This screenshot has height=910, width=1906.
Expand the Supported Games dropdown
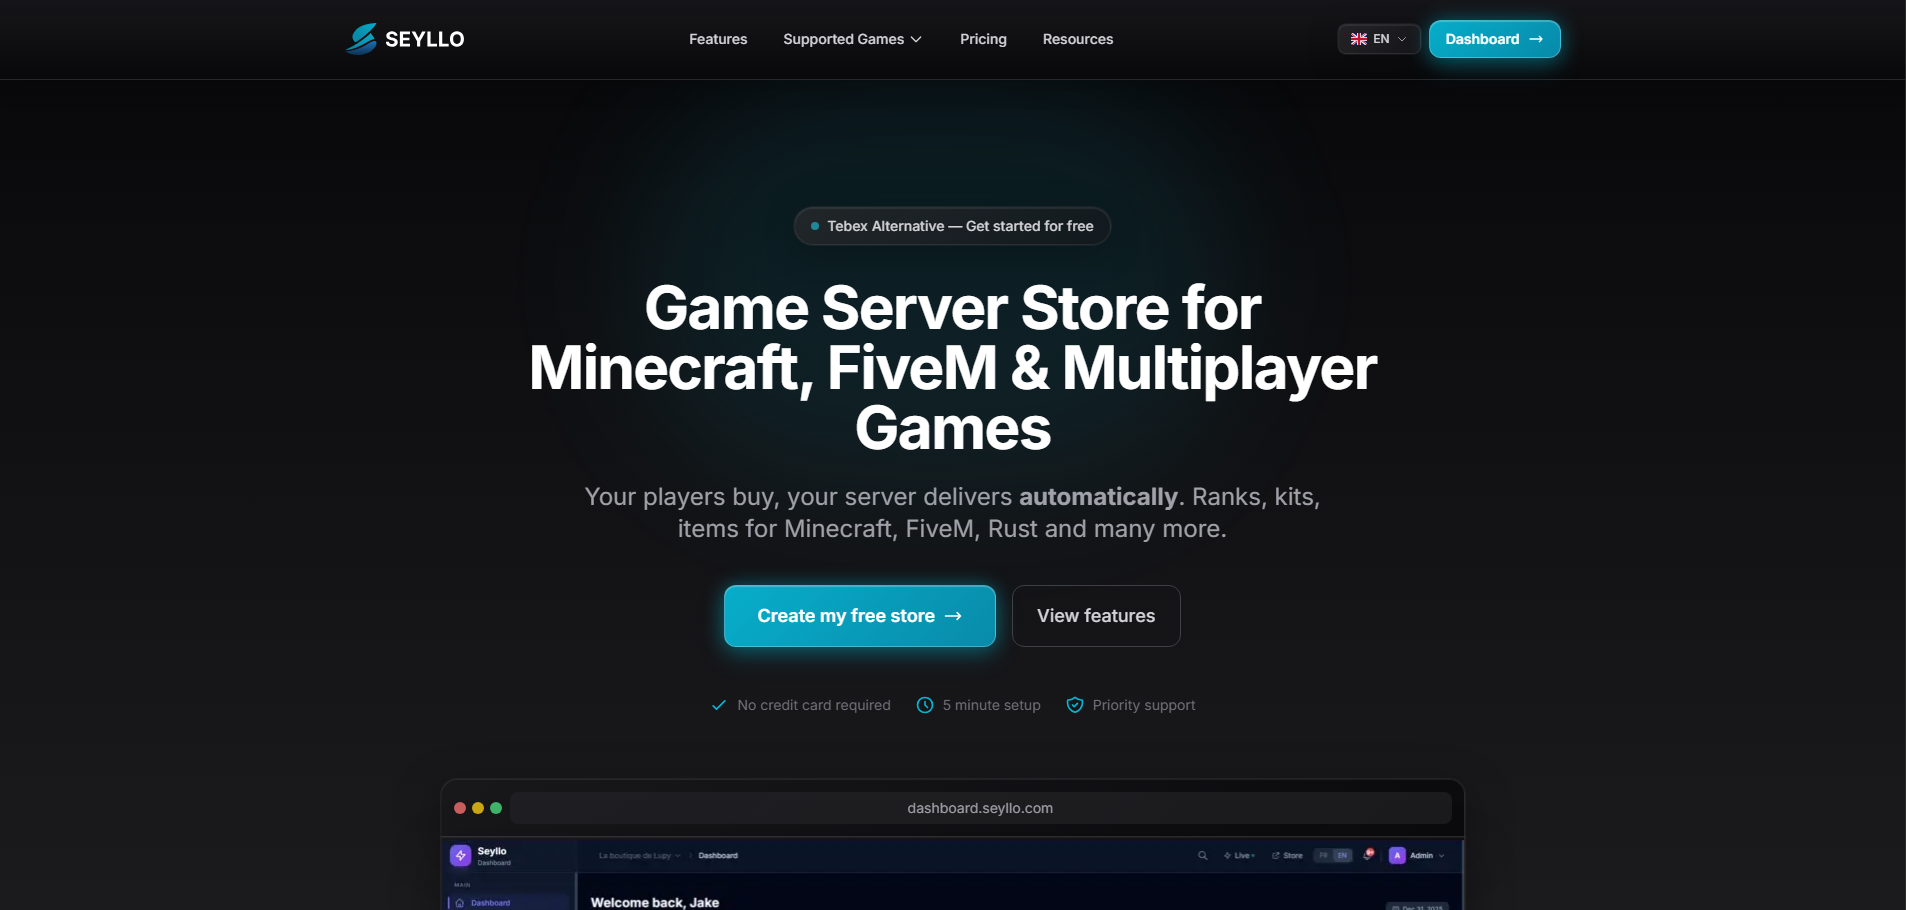click(x=852, y=39)
